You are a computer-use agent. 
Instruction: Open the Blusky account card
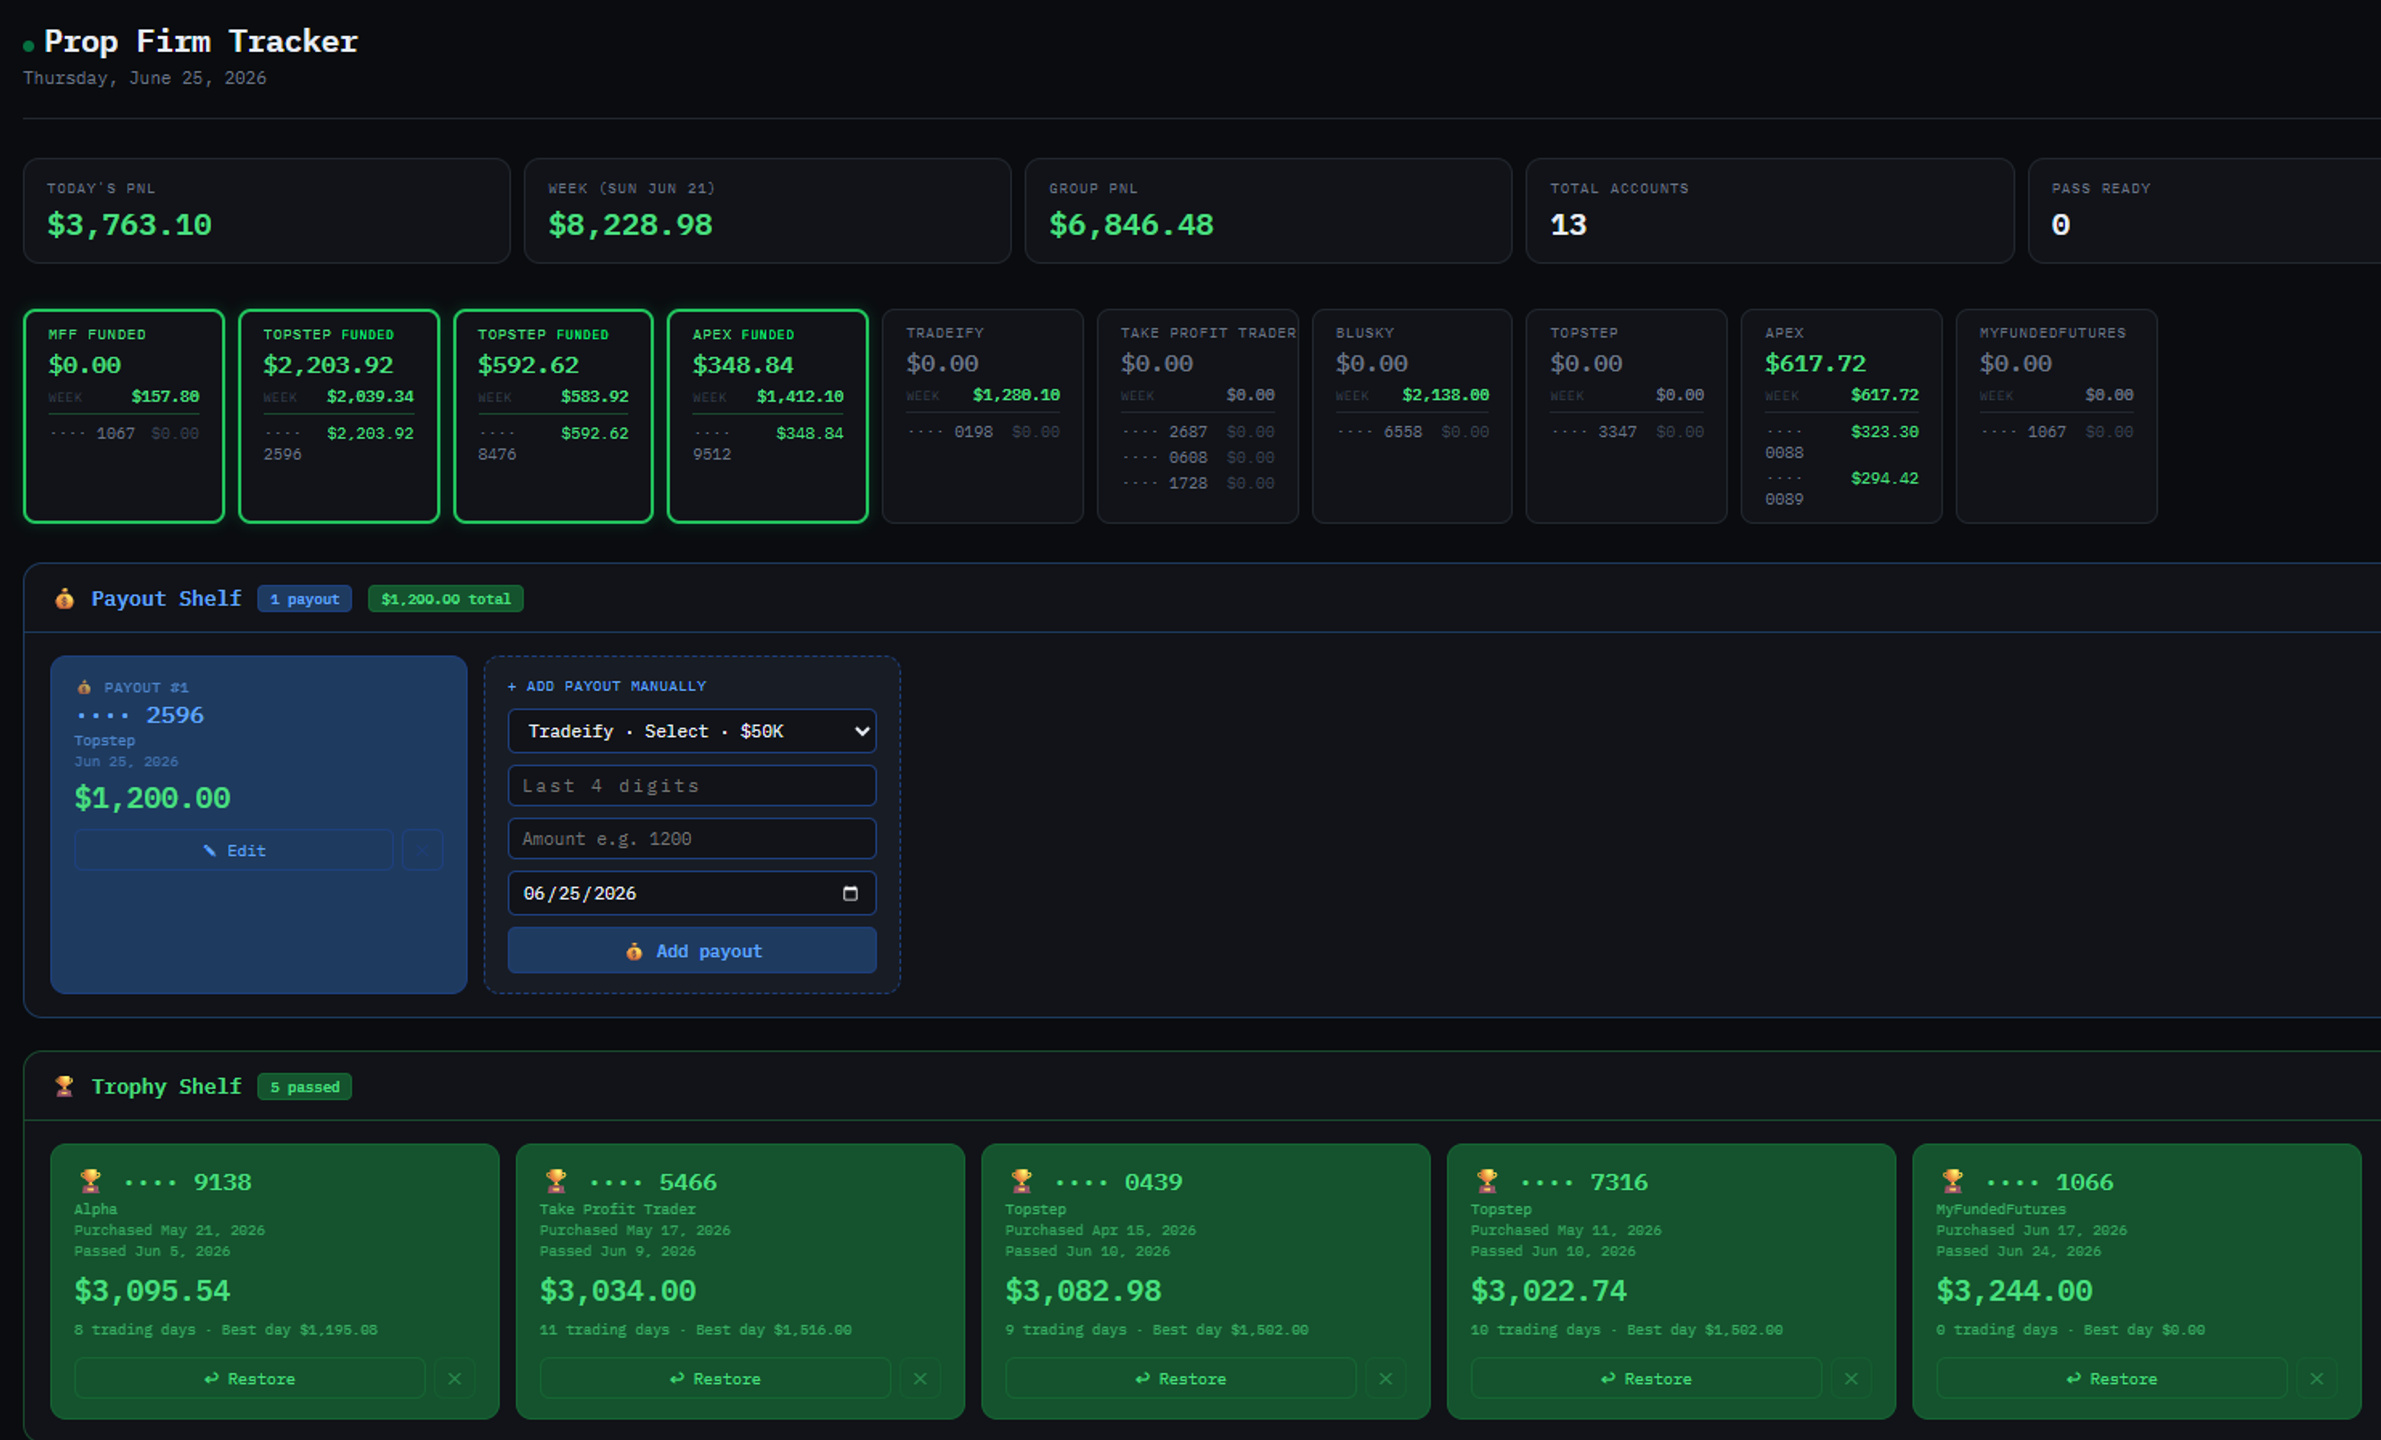point(1412,416)
